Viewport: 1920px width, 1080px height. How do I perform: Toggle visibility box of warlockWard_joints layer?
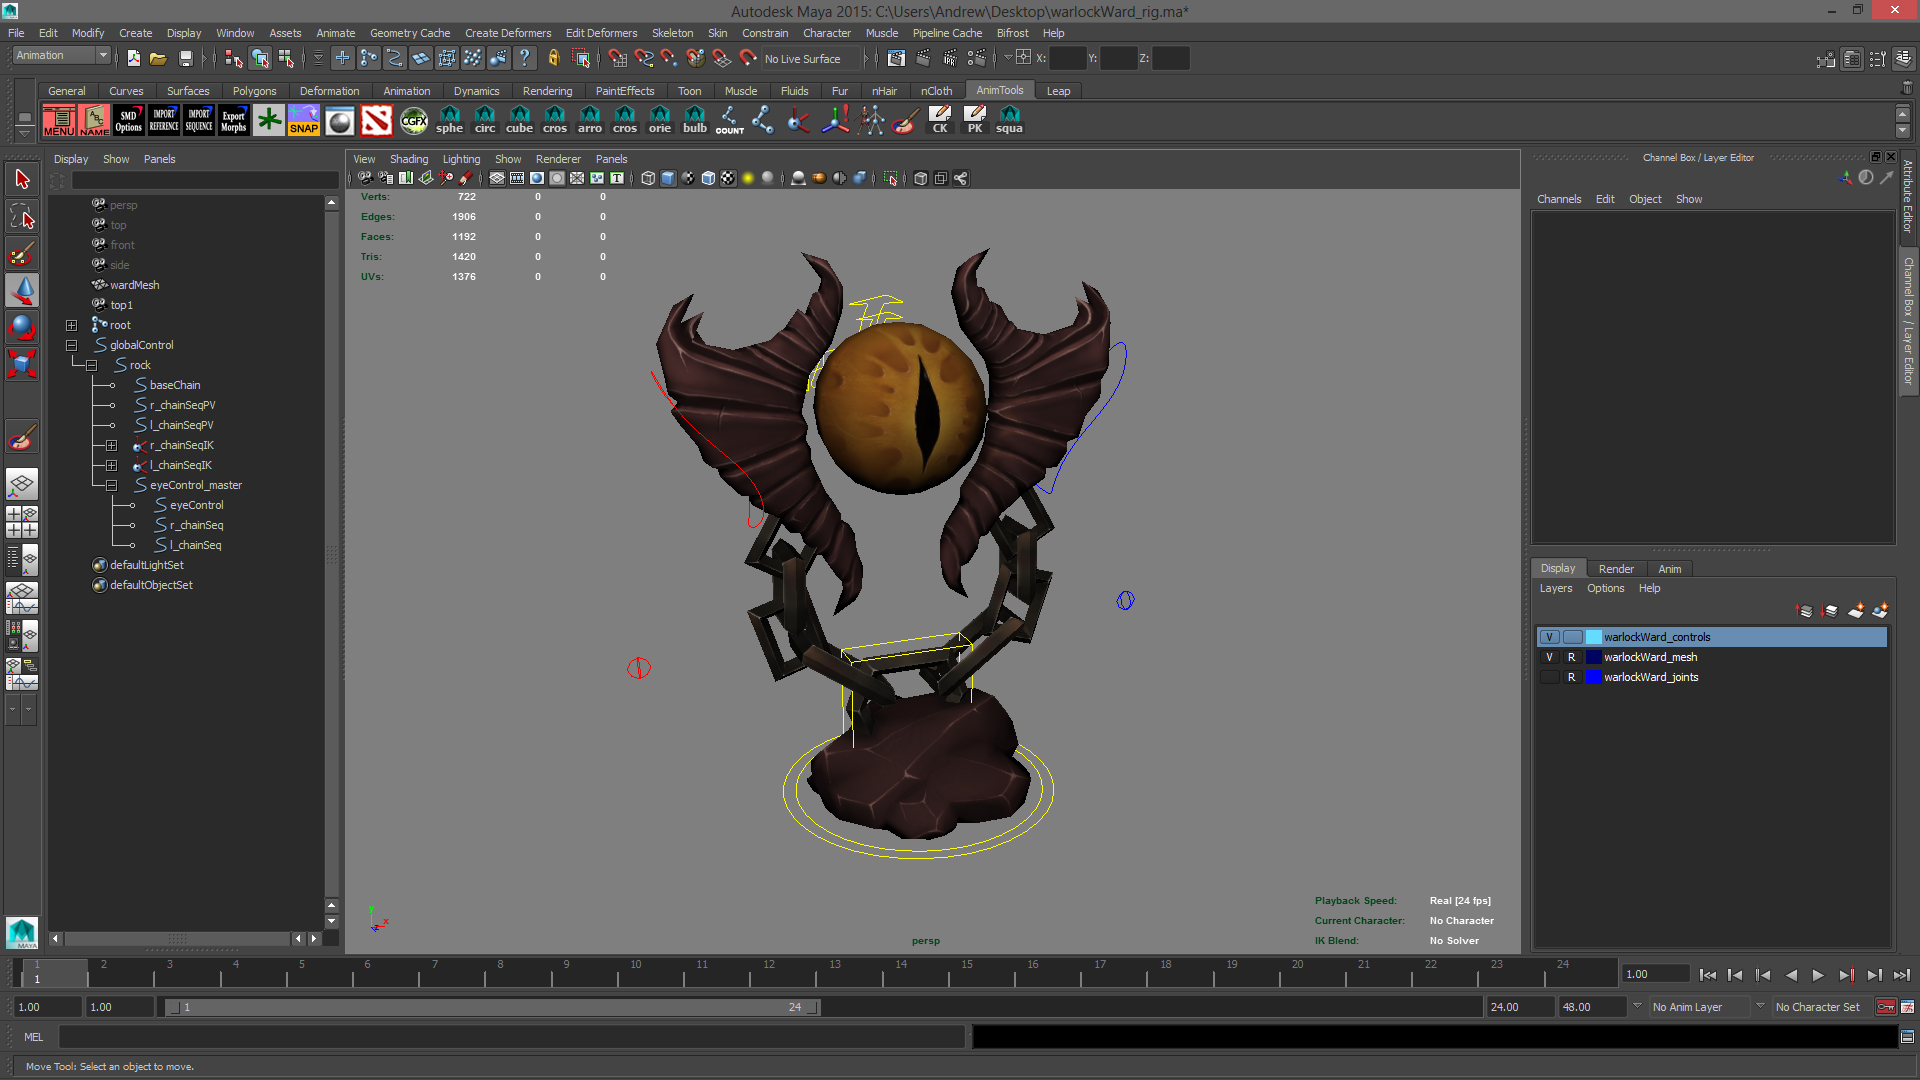click(1549, 677)
